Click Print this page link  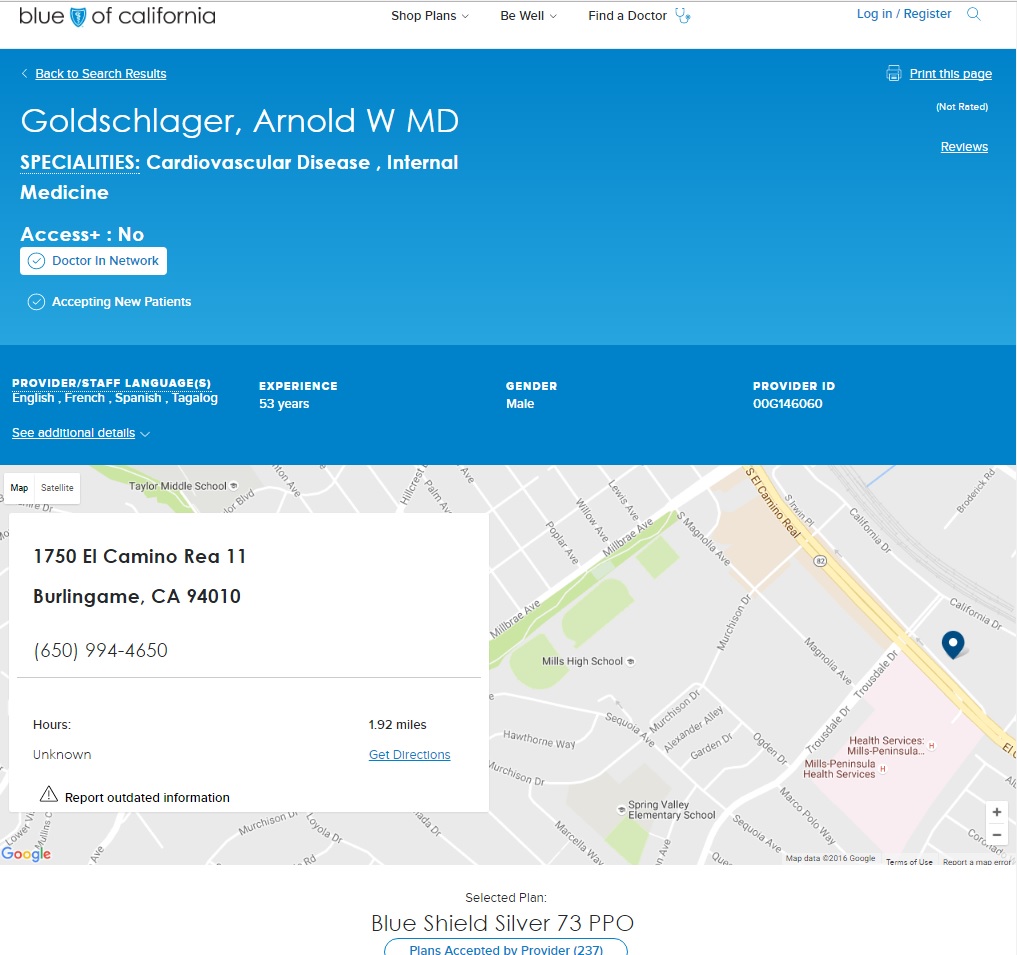coord(950,74)
